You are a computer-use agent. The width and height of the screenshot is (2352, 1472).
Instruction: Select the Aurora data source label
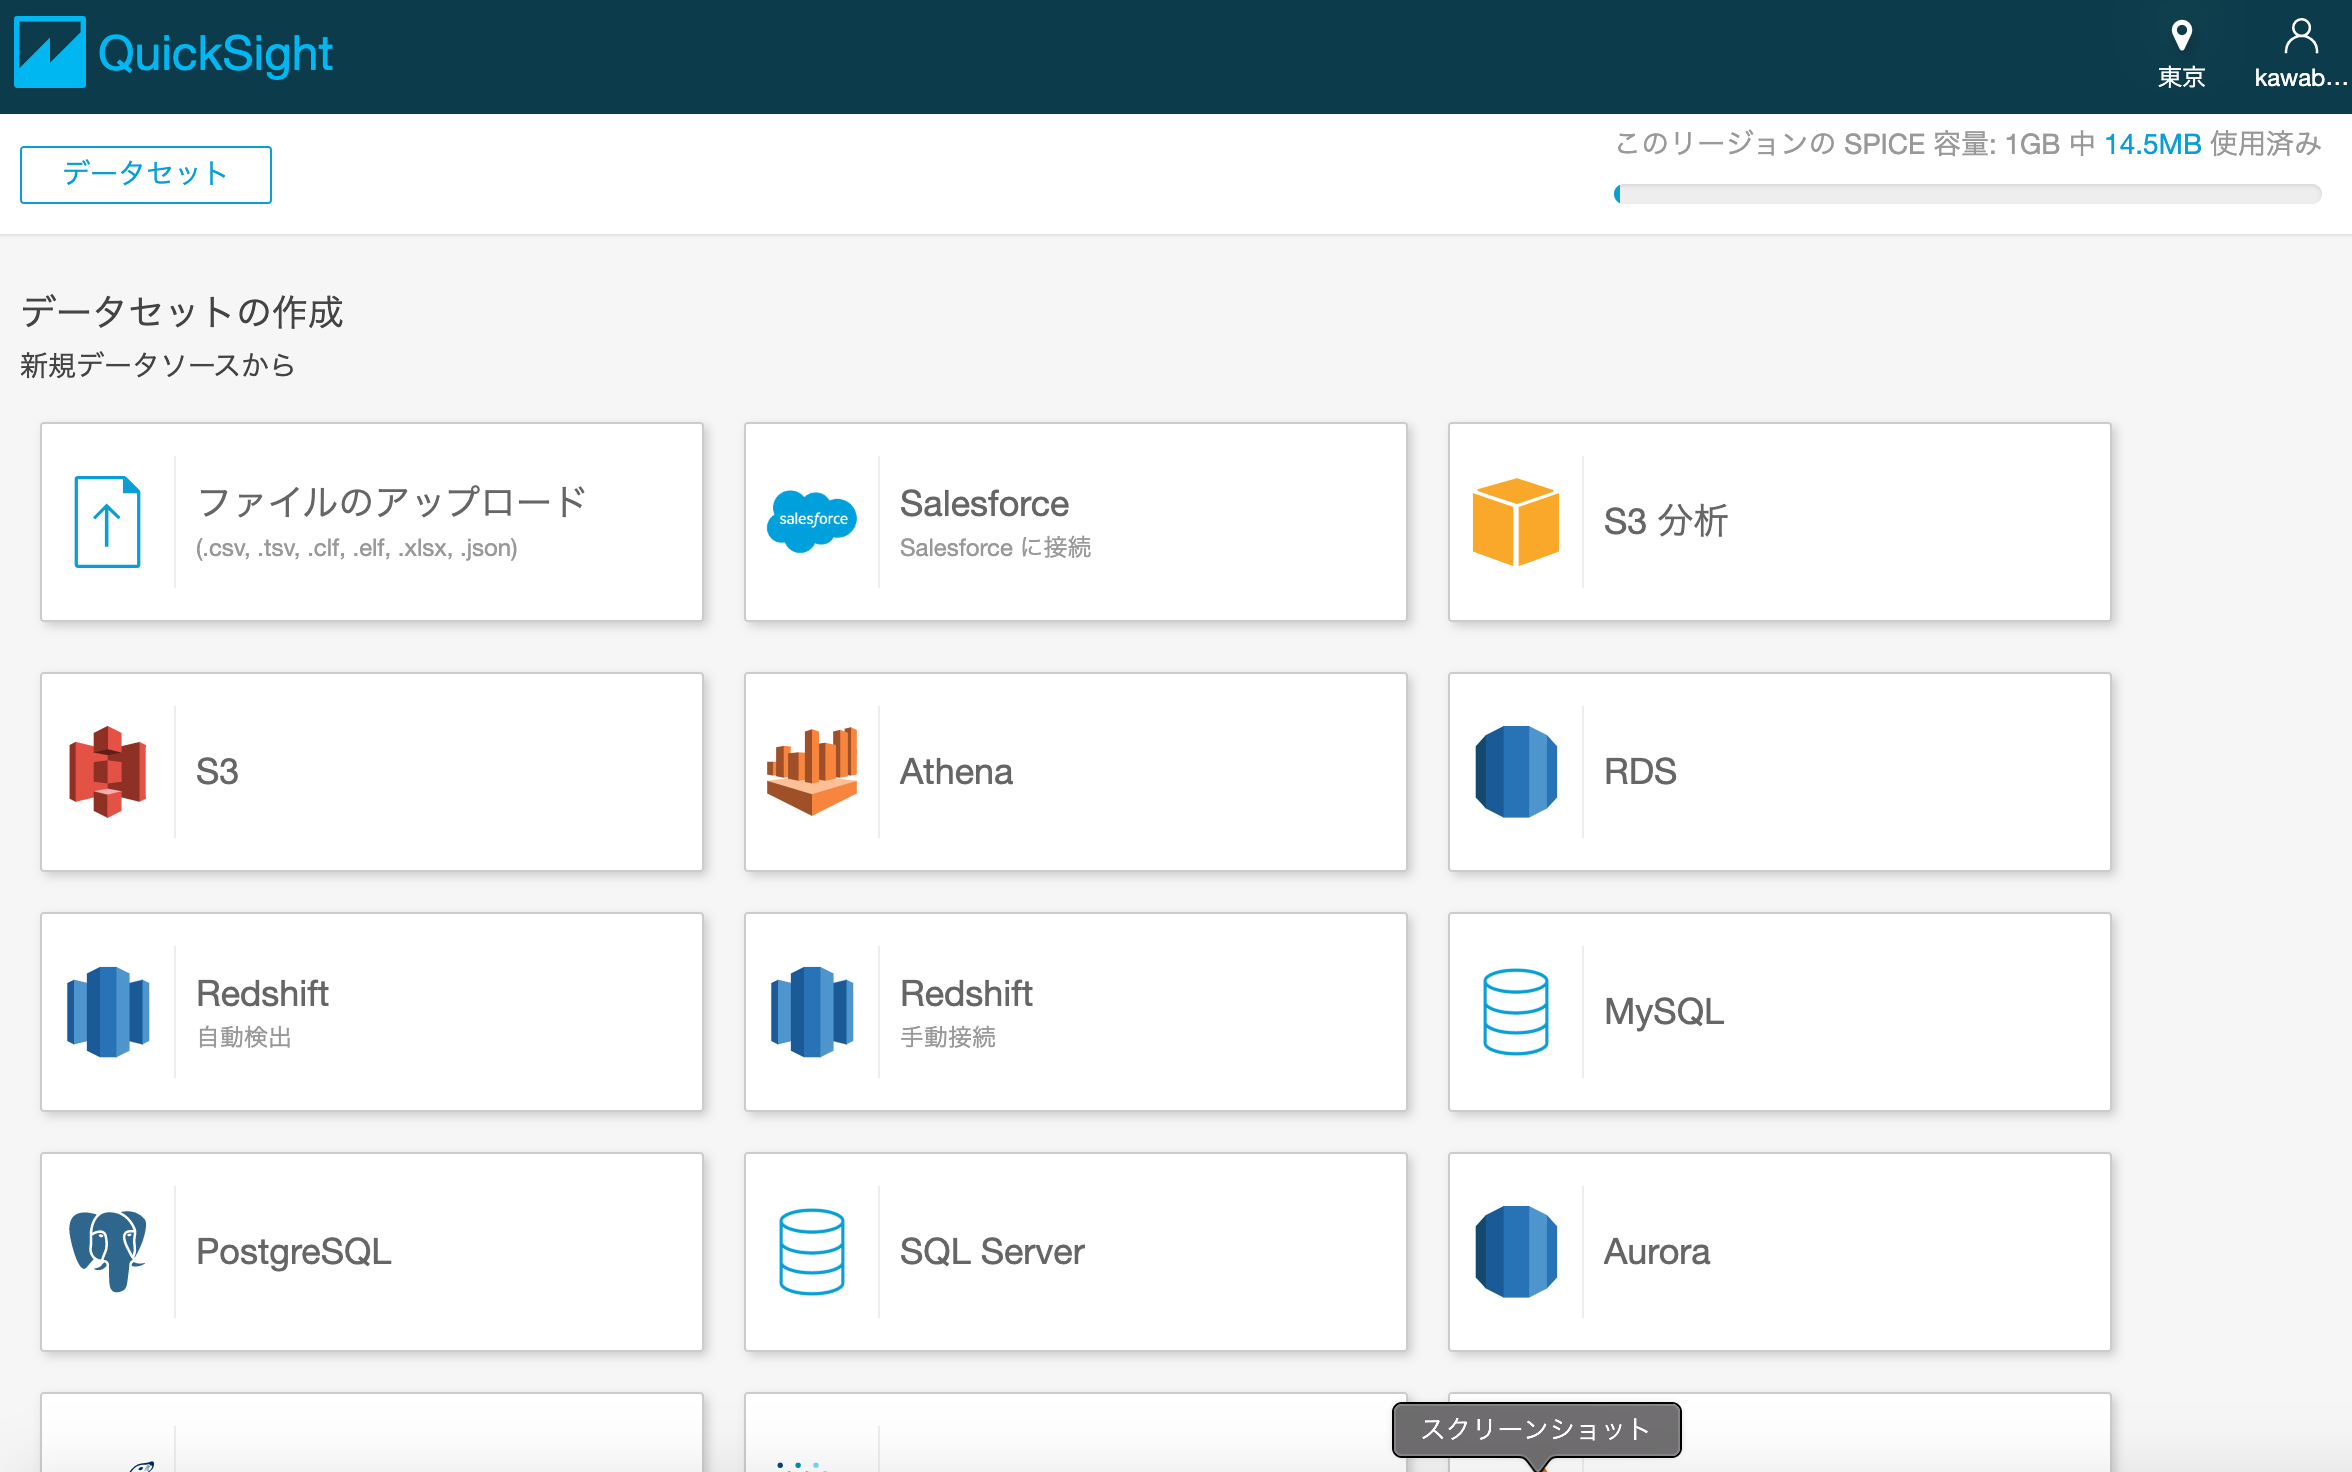pos(1657,1251)
